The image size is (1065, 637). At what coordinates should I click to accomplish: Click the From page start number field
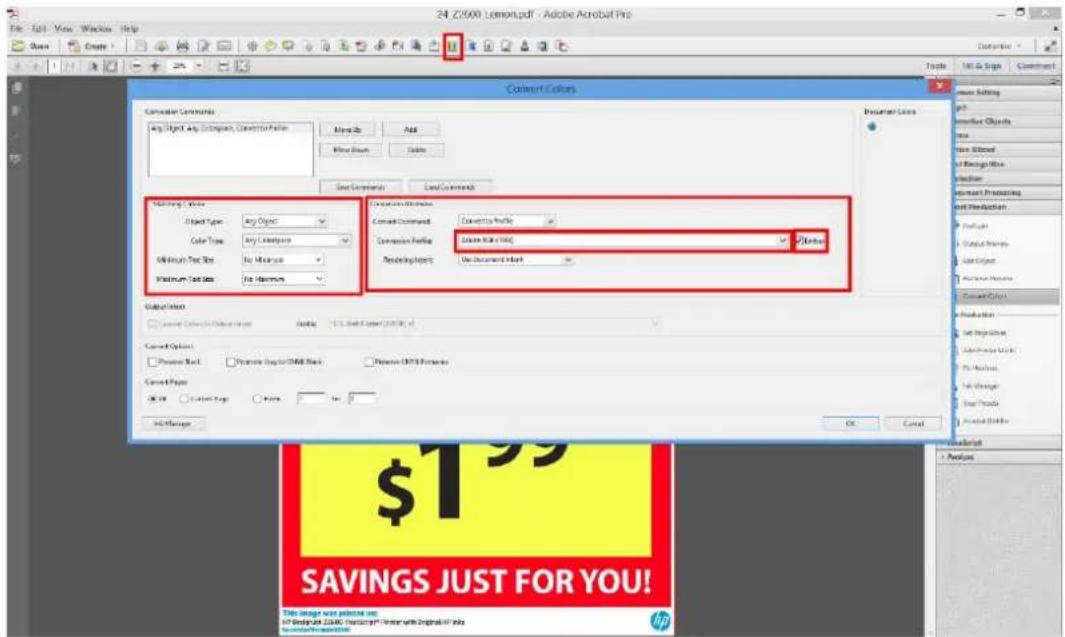point(311,399)
